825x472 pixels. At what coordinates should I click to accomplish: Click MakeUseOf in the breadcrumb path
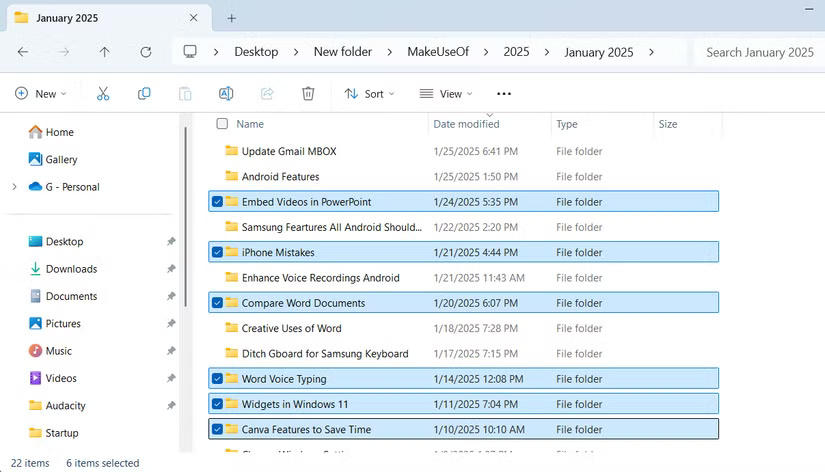pos(437,52)
